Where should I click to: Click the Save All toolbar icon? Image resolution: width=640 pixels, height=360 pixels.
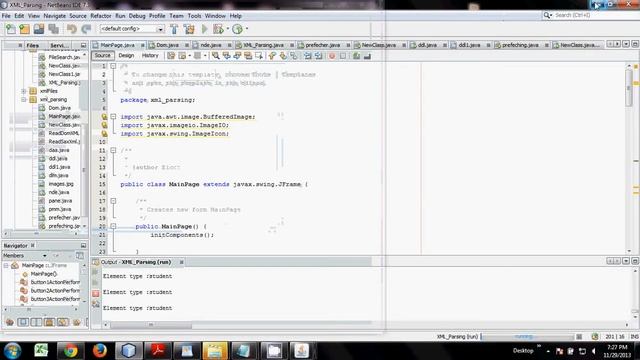[x=53, y=29]
